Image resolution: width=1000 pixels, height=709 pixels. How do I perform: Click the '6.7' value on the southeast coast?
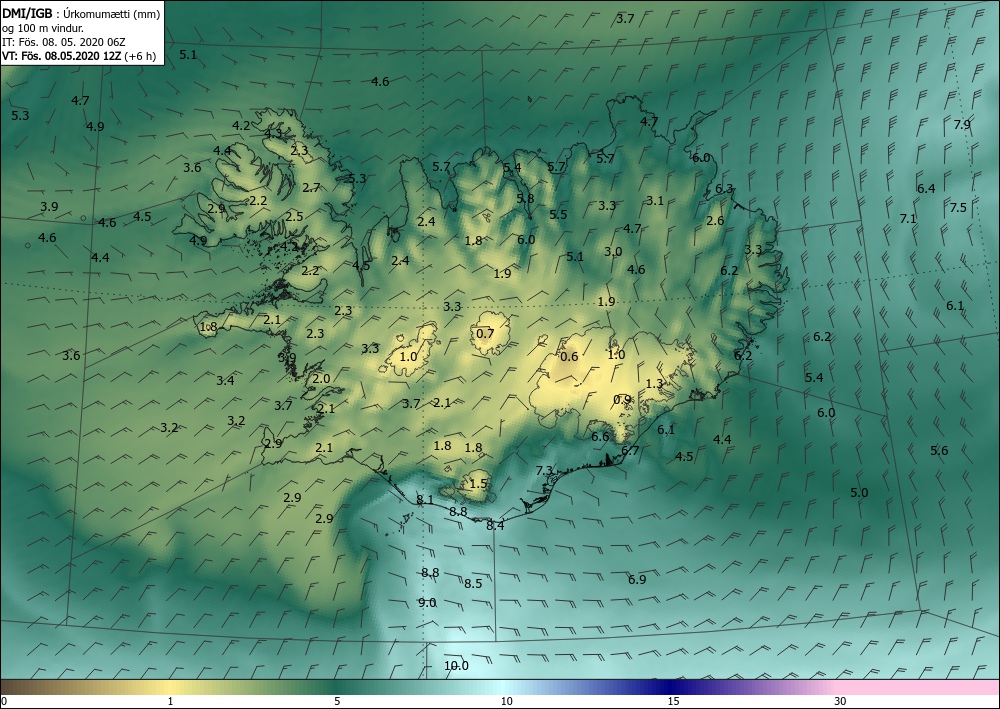tap(629, 451)
